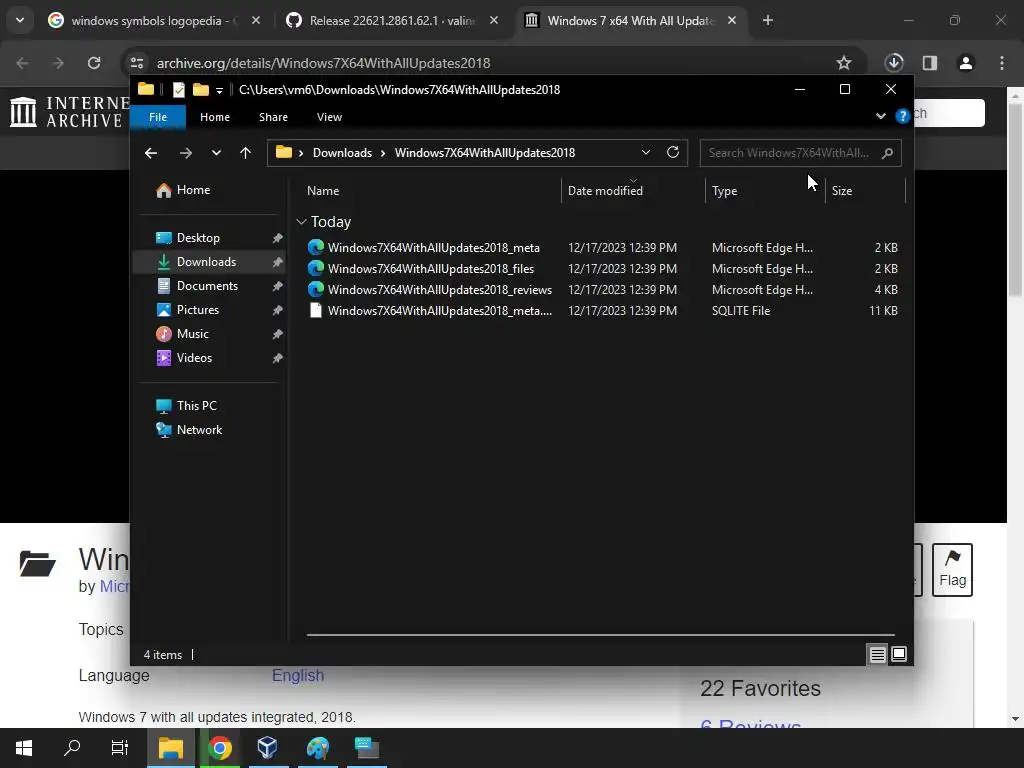Open Windows Start menu
Image resolution: width=1024 pixels, height=768 pixels.
pos(24,748)
